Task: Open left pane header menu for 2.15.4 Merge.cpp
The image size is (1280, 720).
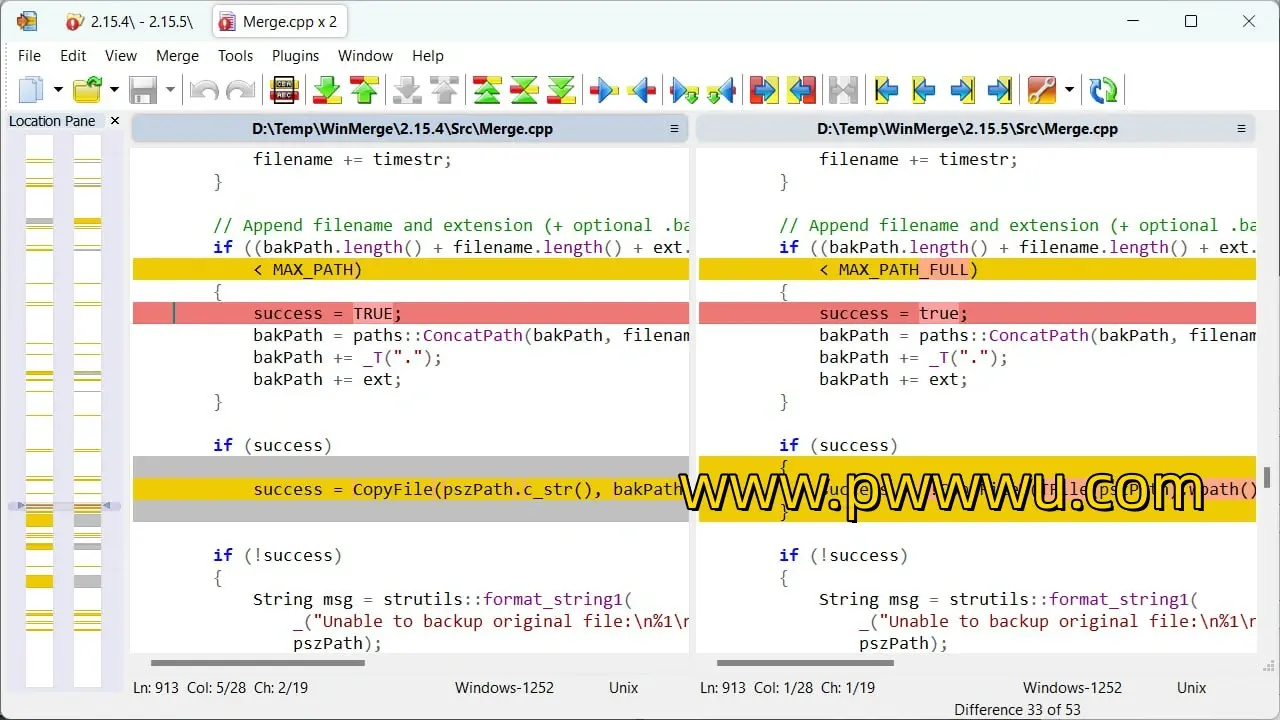Action: (x=674, y=129)
